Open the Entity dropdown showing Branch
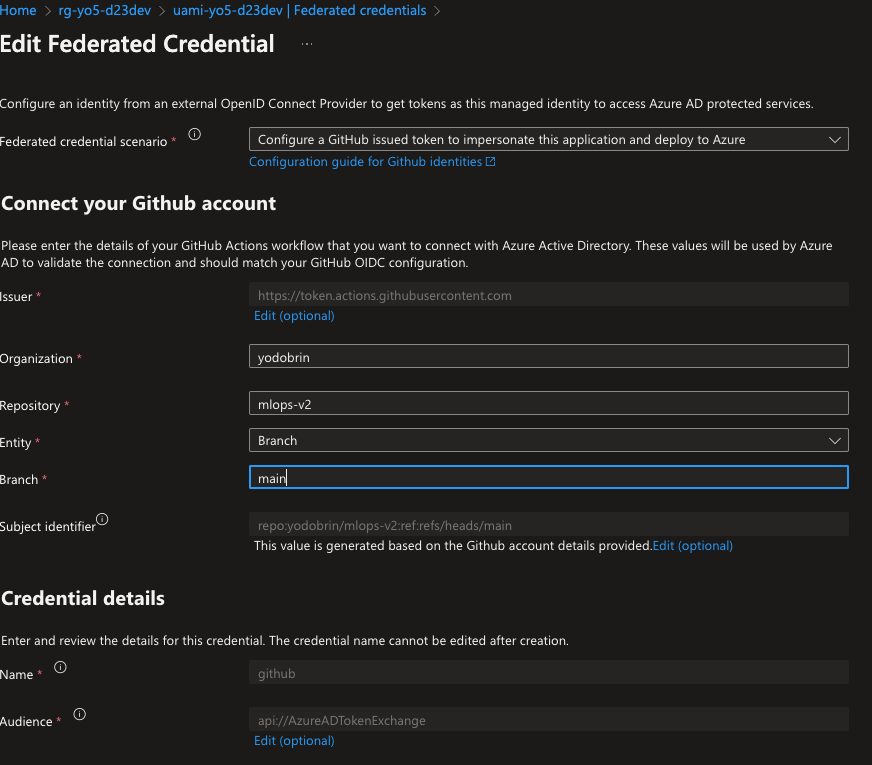Image resolution: width=872 pixels, height=765 pixels. [548, 440]
